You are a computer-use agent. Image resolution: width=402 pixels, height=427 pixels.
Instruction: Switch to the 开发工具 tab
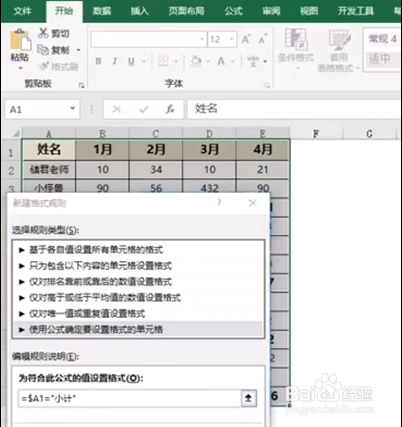tap(355, 11)
